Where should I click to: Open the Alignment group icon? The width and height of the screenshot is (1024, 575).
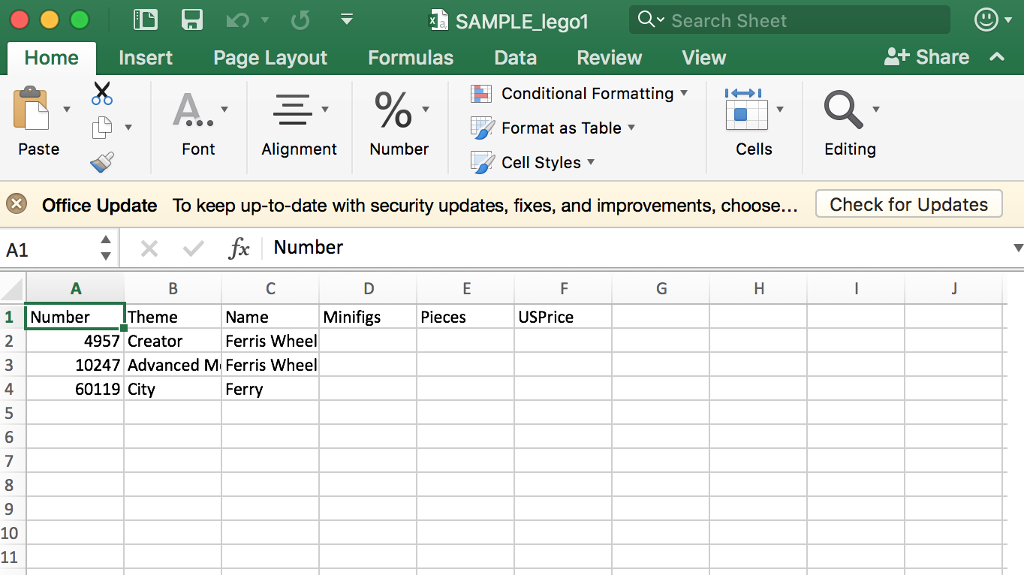[x=292, y=109]
